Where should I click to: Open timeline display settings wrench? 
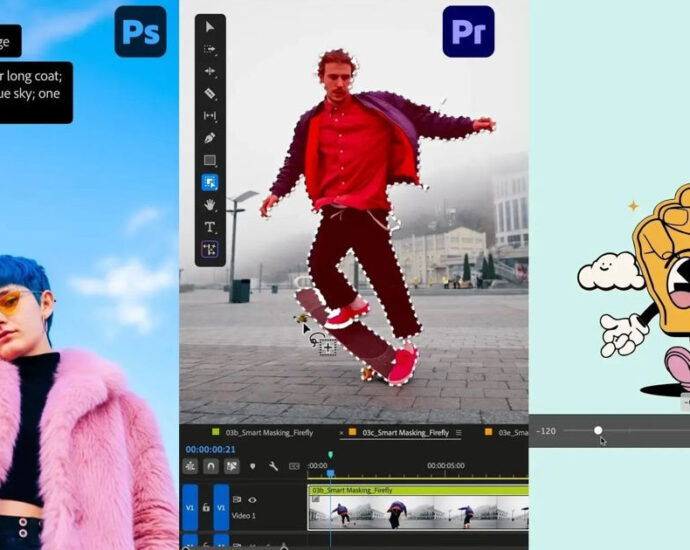coord(273,466)
